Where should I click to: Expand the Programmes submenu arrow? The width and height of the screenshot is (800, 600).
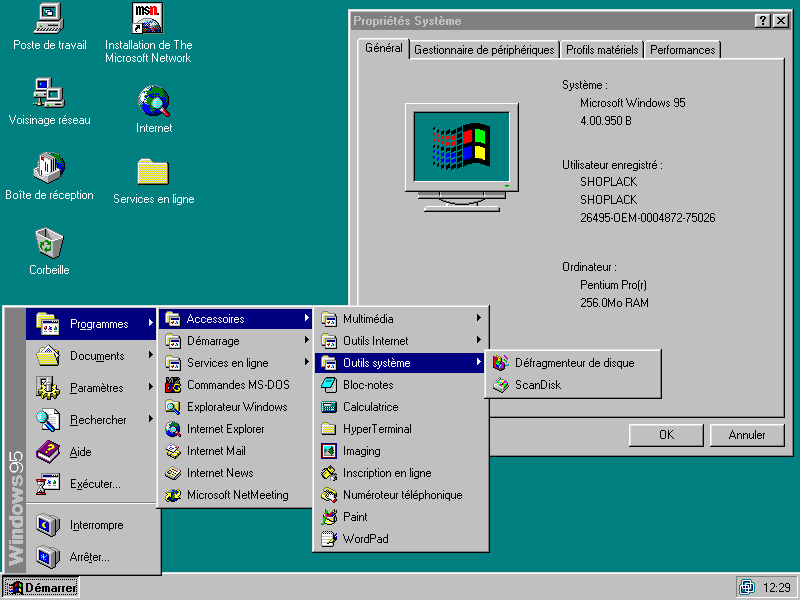[151, 322]
